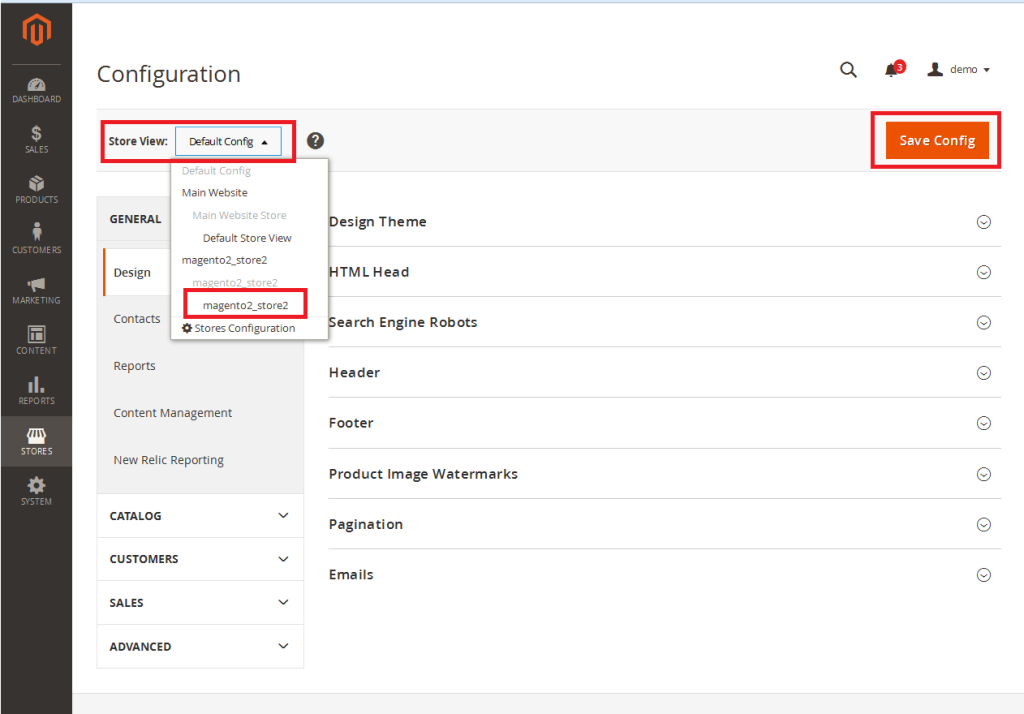Select magento2_store2 store view option
The image size is (1024, 714).
click(x=245, y=305)
